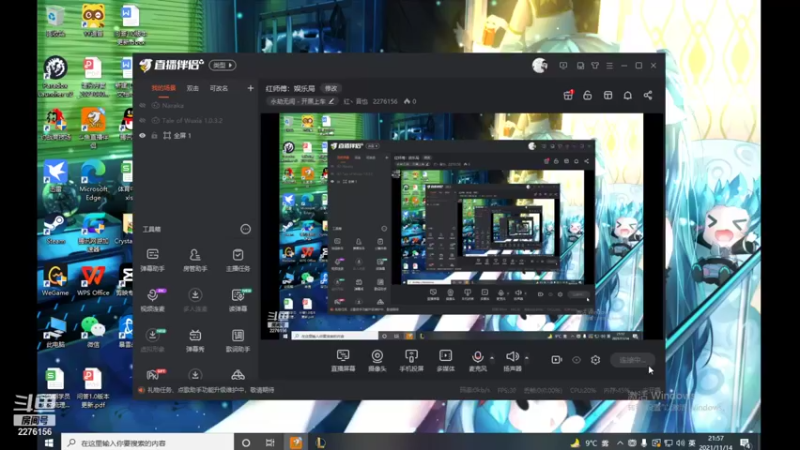This screenshot has height=450, width=800.
Task: Open Task View on the taskbar
Action: tap(270, 443)
